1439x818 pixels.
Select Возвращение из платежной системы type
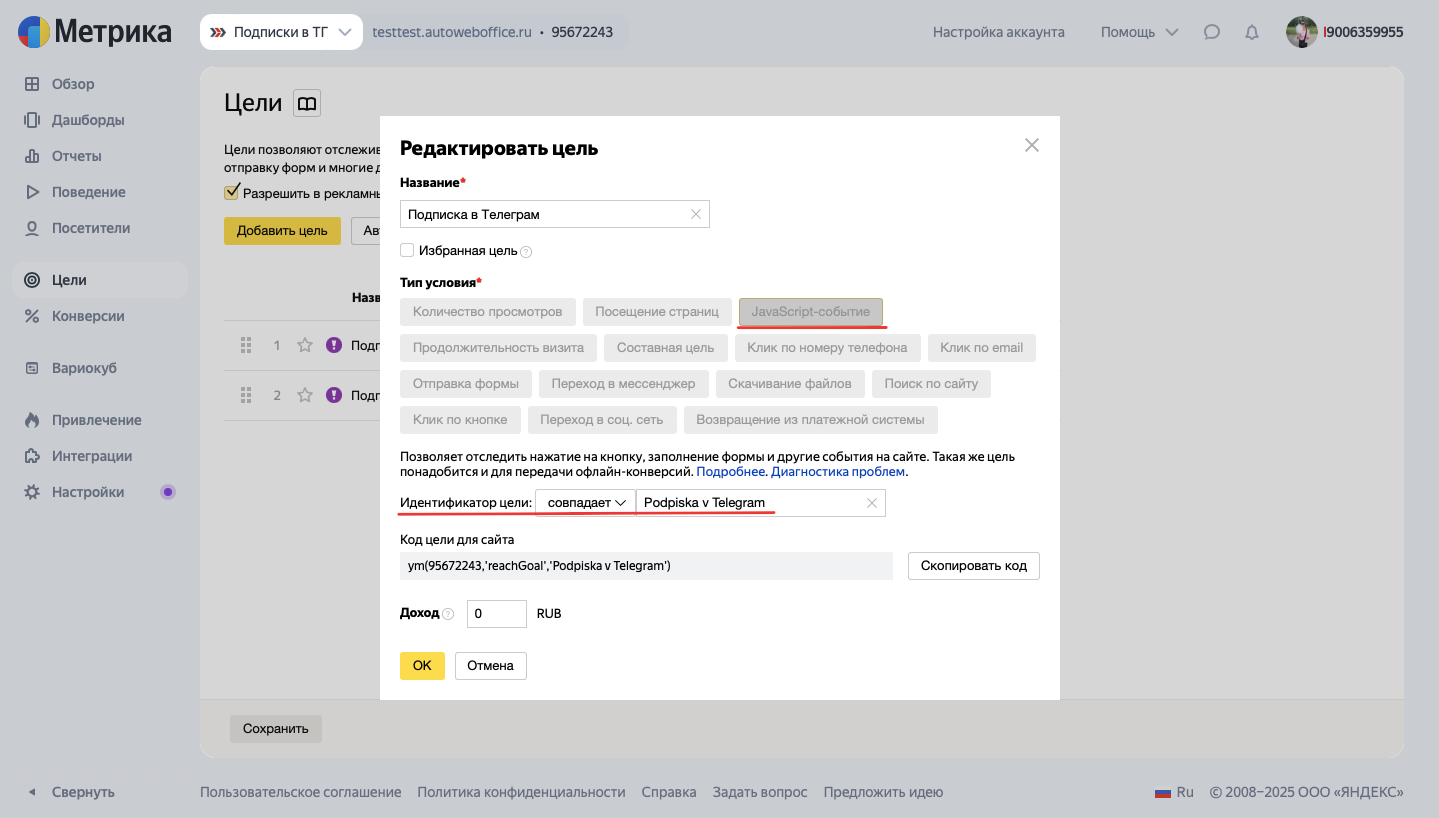tap(811, 420)
